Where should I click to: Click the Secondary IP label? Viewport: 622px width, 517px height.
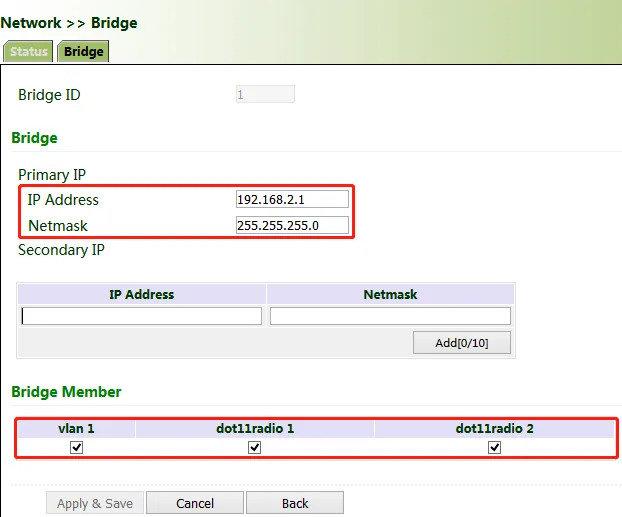pos(61,250)
